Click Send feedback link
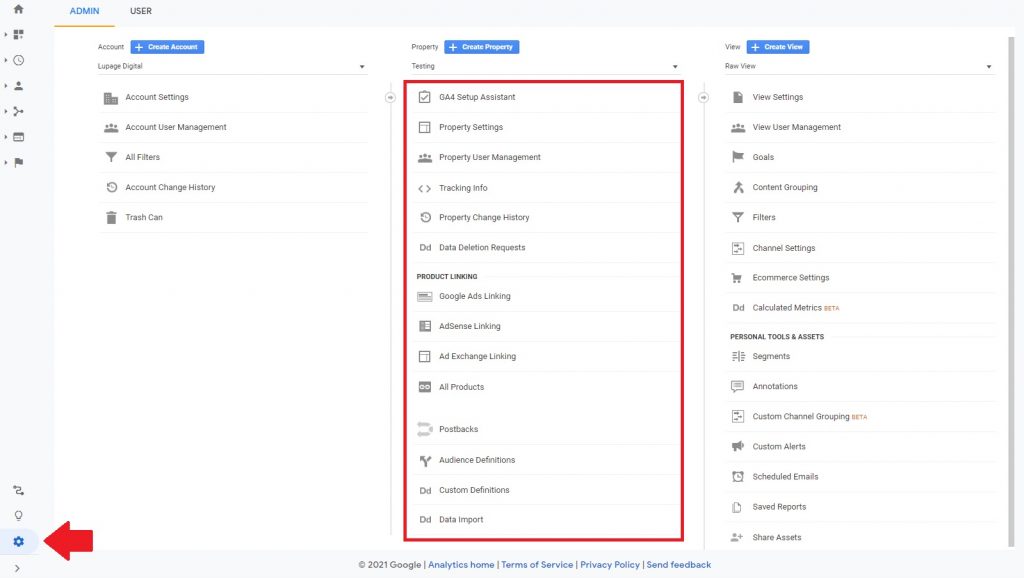 click(x=679, y=564)
